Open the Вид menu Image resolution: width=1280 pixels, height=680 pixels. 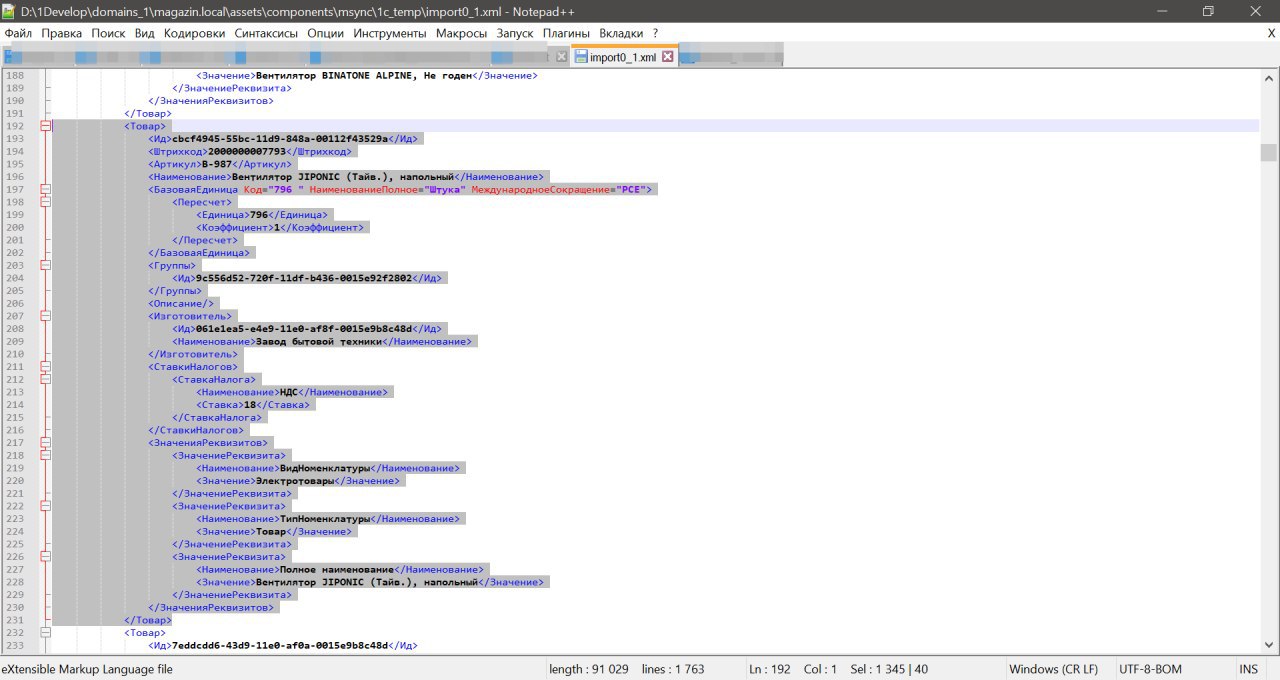tap(145, 33)
